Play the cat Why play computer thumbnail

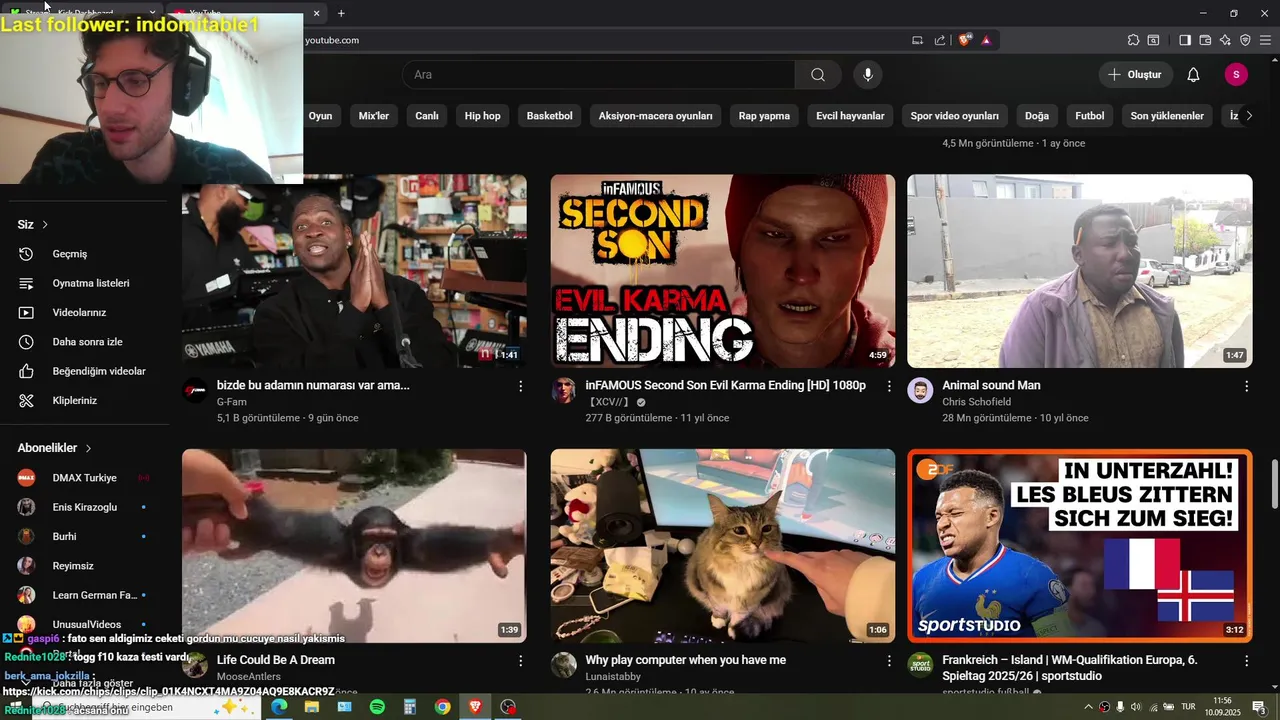point(723,546)
